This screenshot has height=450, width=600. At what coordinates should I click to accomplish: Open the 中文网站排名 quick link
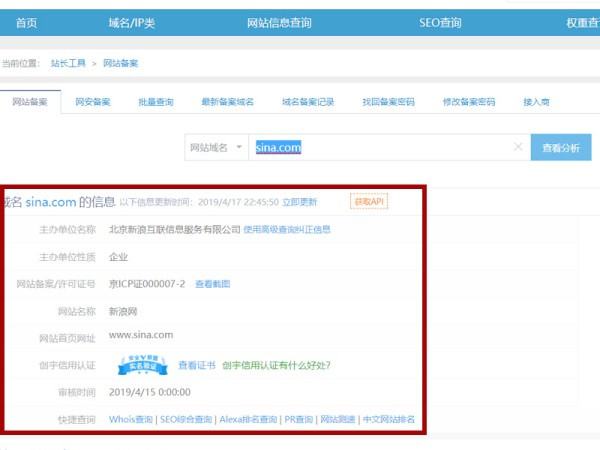(389, 419)
